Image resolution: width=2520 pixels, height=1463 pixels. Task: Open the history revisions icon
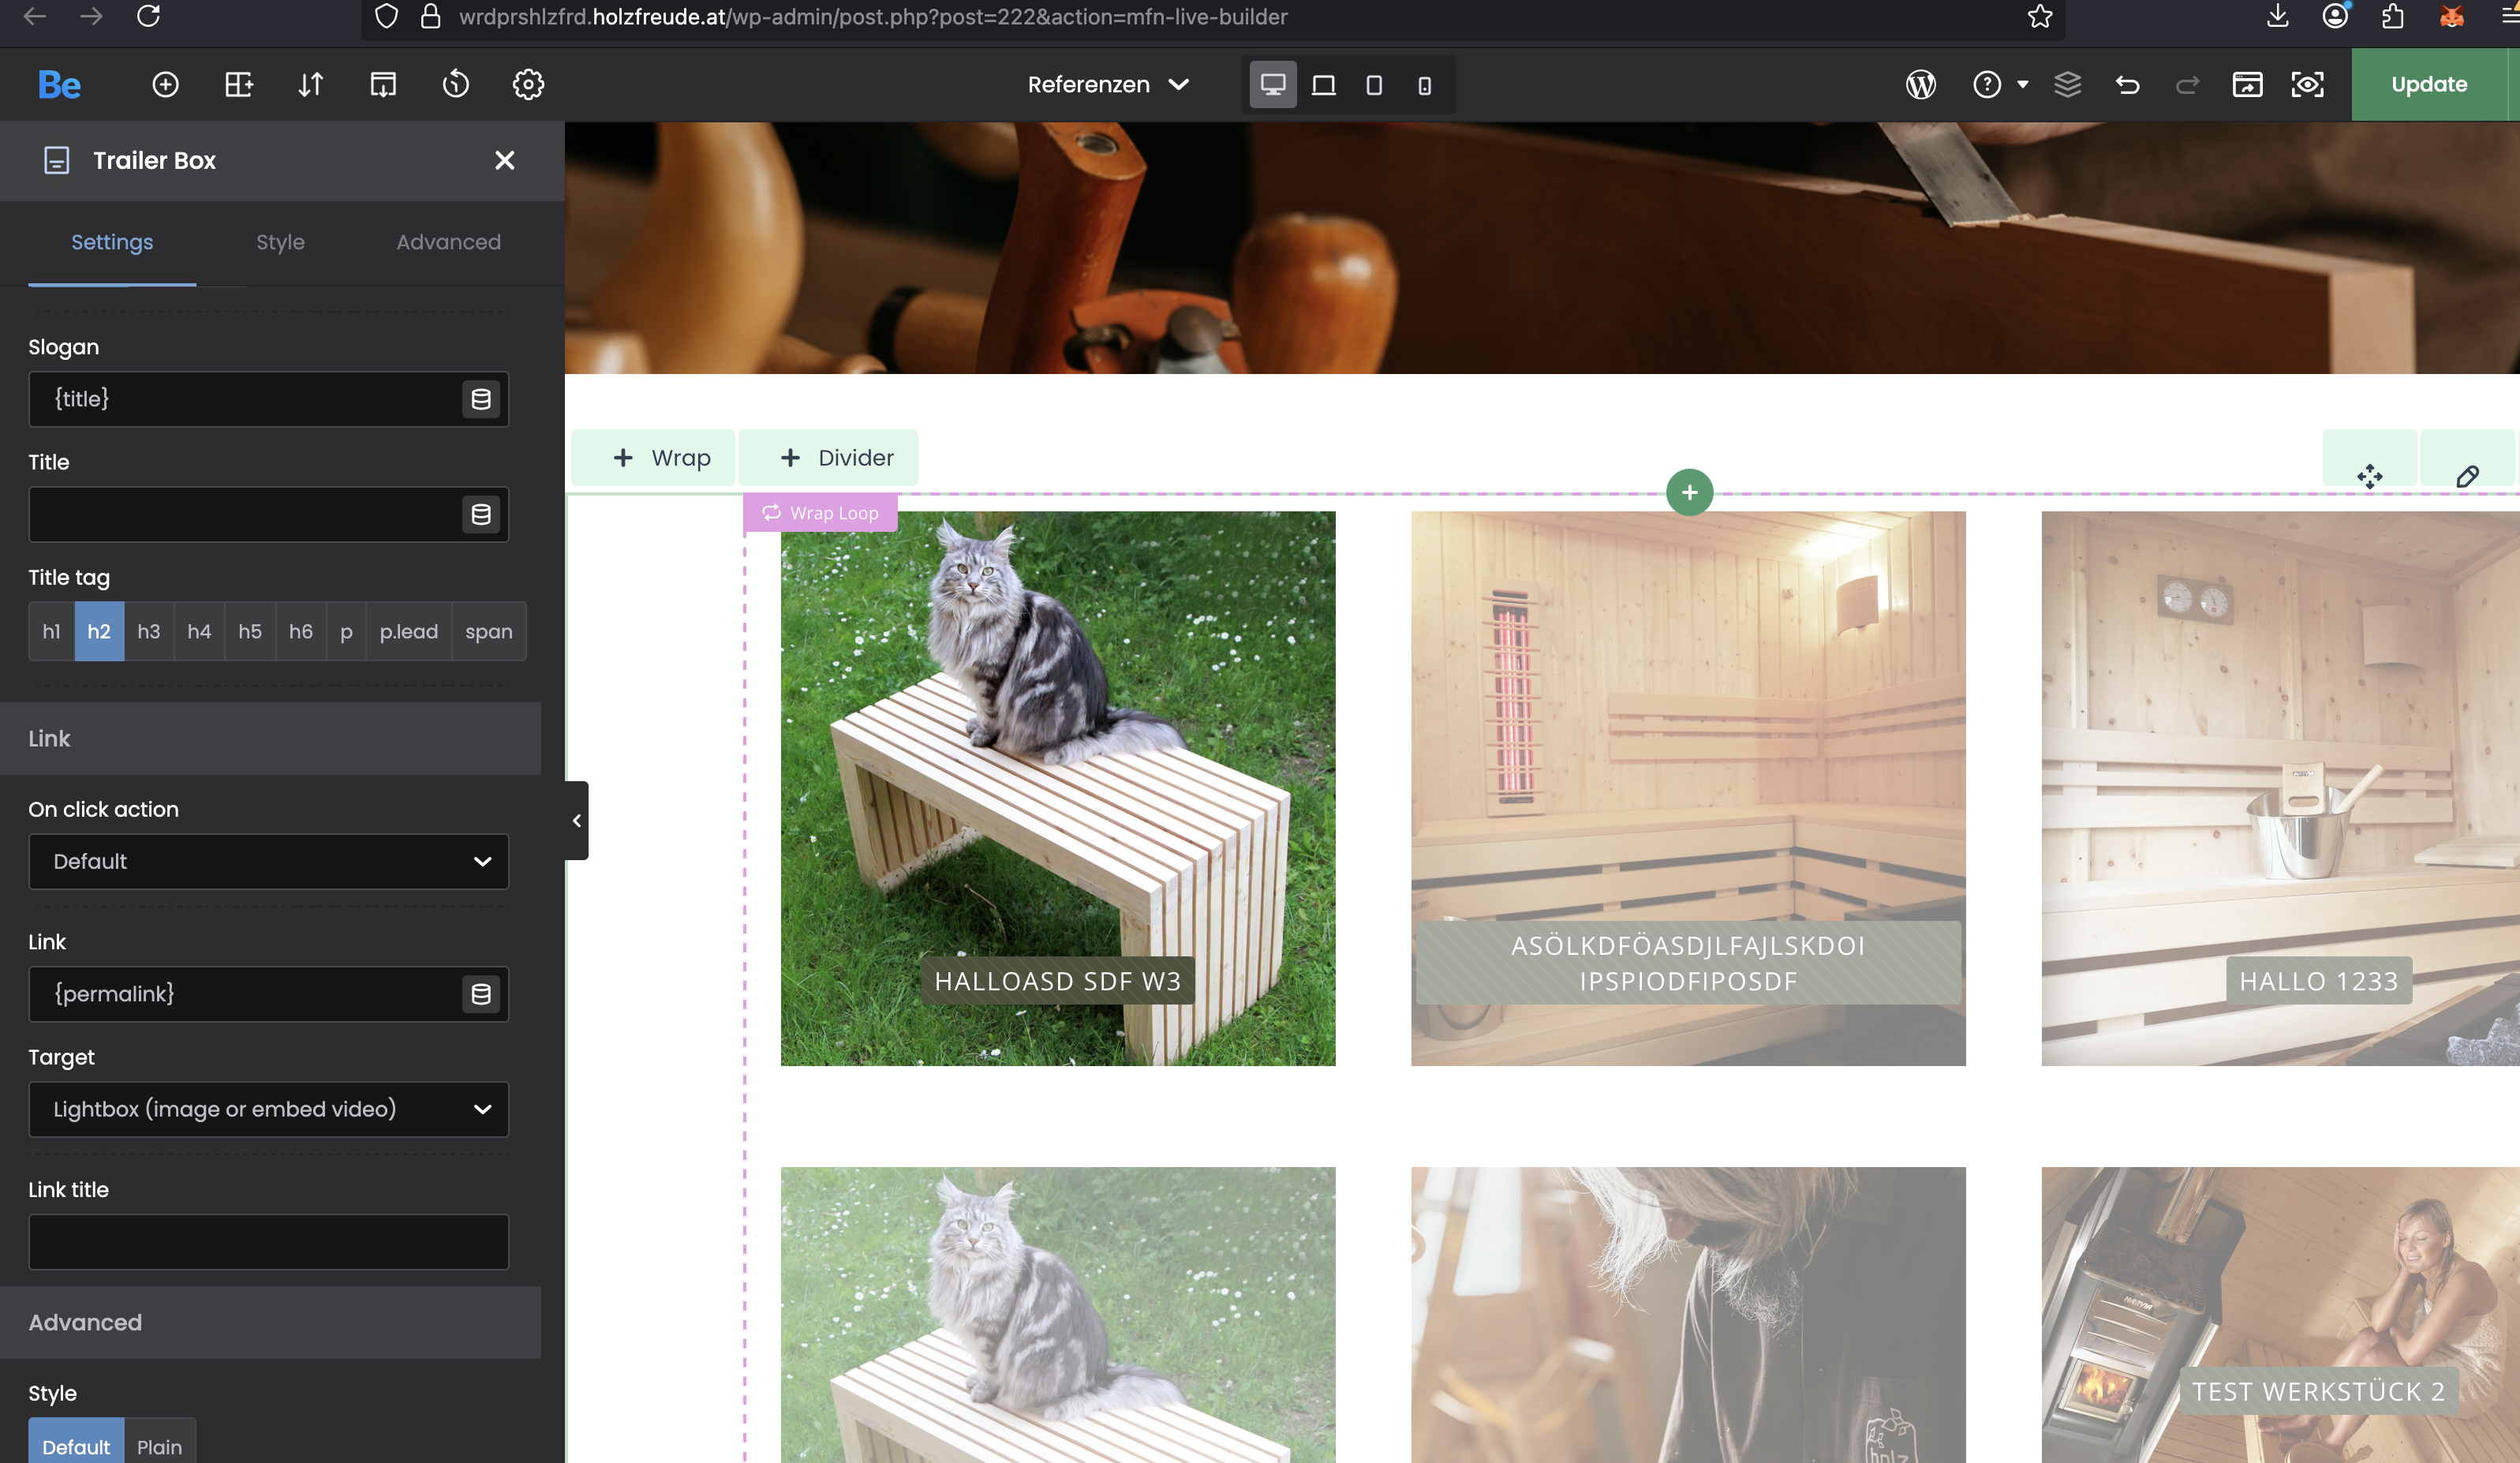tap(456, 85)
